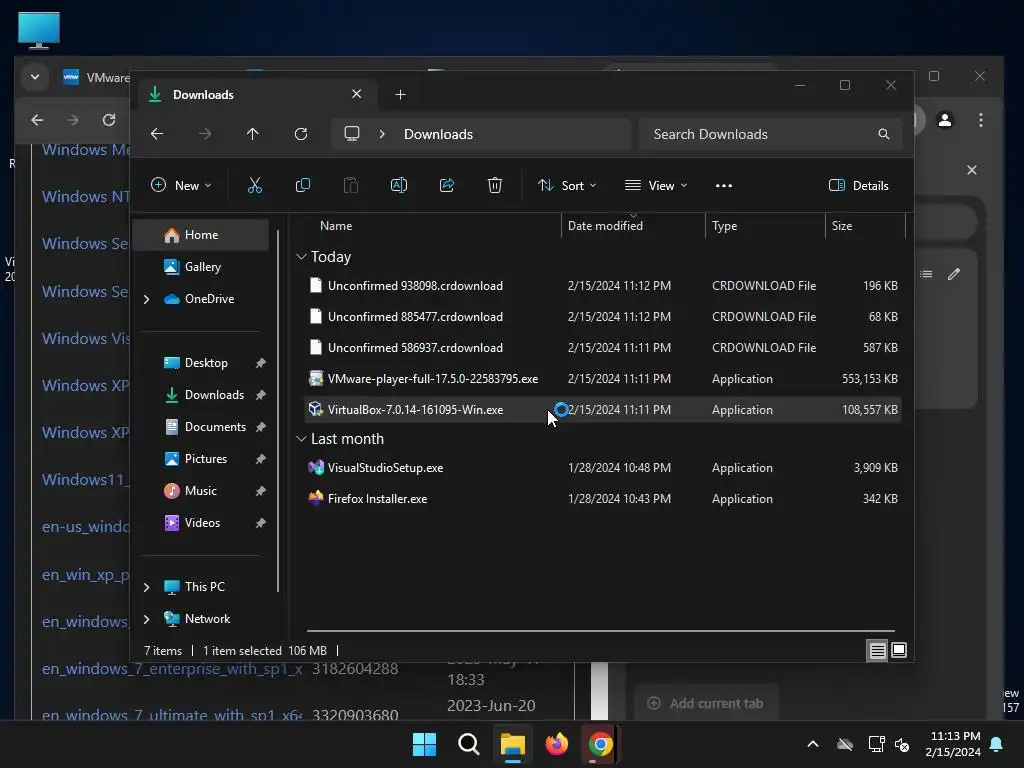Switch to large thumbnails view icon in status bar
The height and width of the screenshot is (768, 1024).
[x=899, y=650]
